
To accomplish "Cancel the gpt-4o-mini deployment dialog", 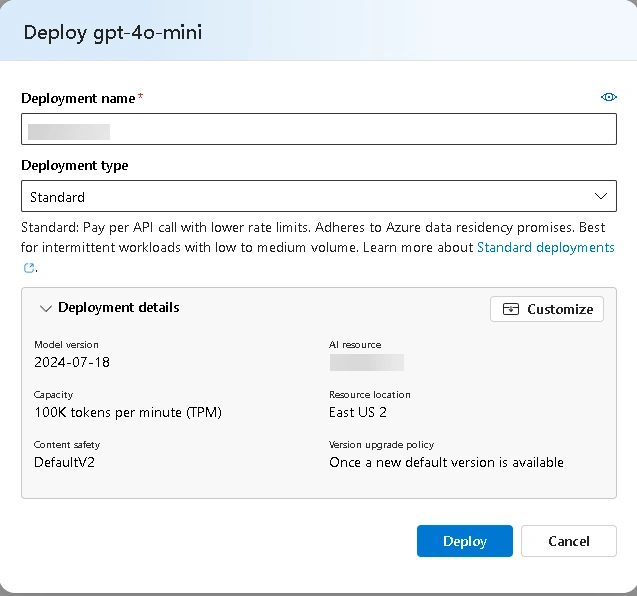I will point(569,541).
